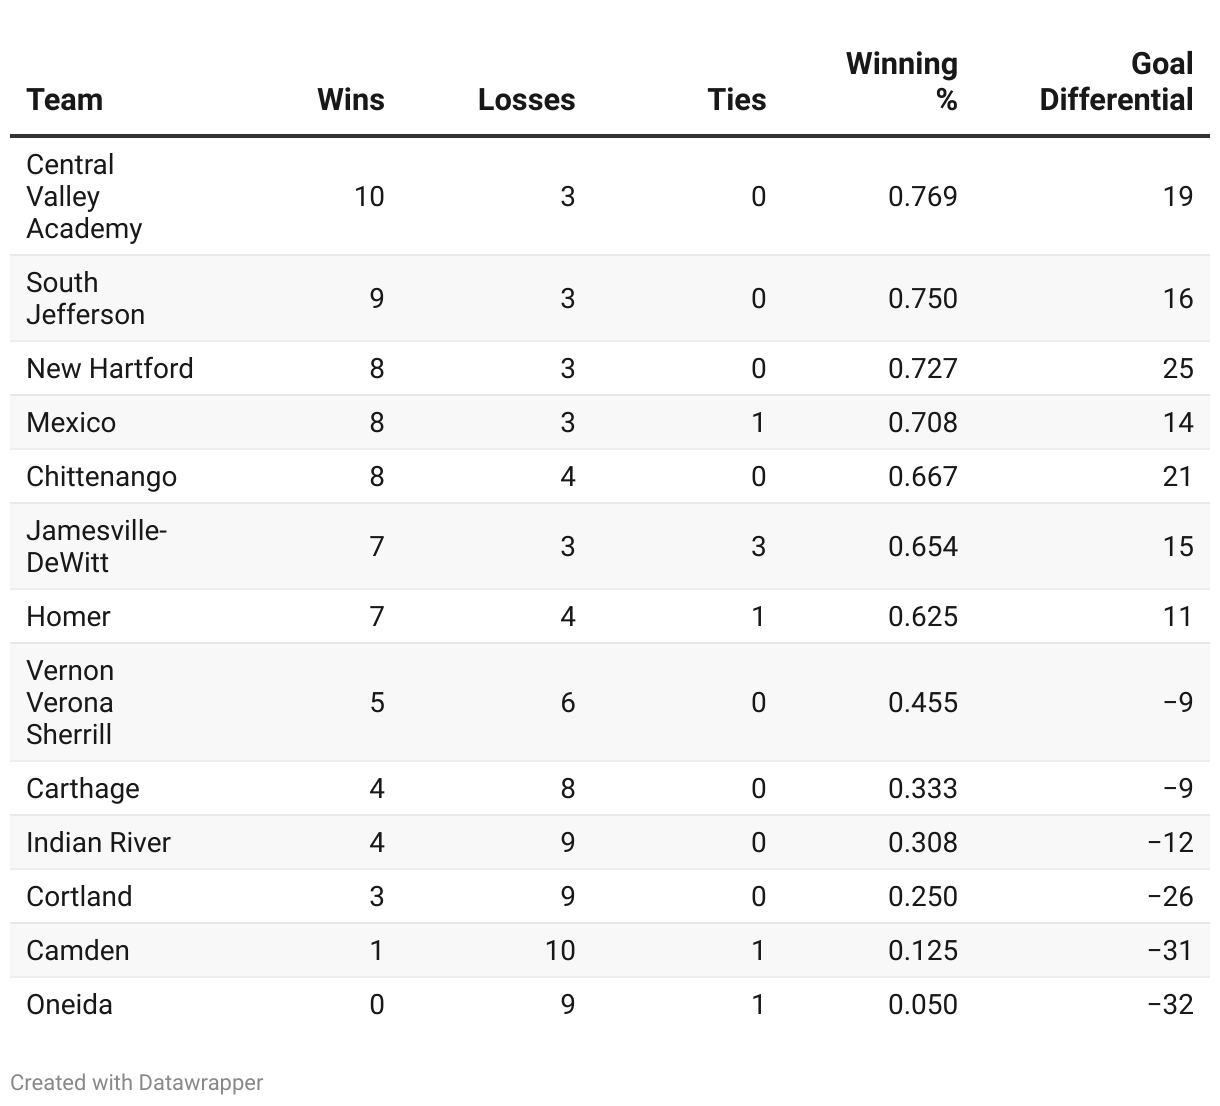The width and height of the screenshot is (1220, 1106).
Task: Select Cortland's goal differential of −26
Action: tap(1170, 897)
